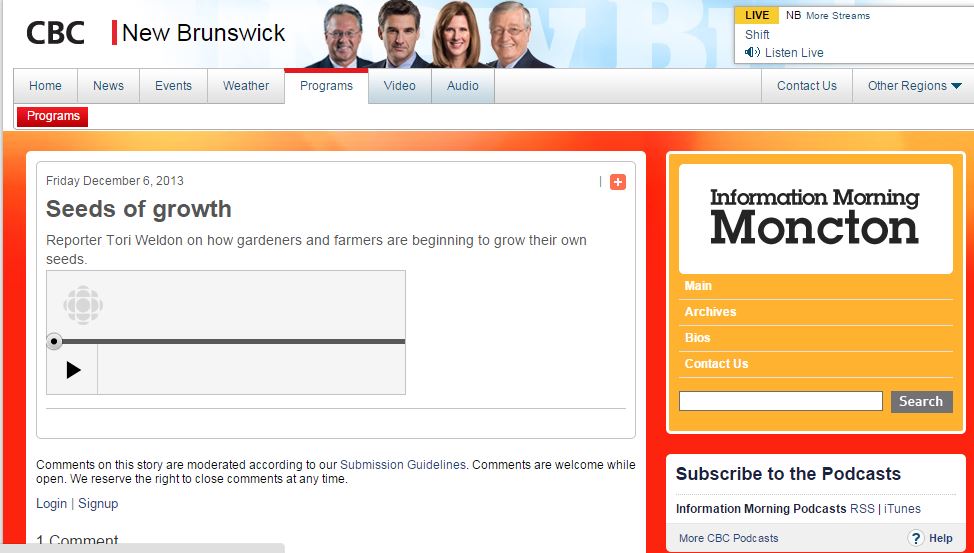Click the Information Morning Moncton logo
This screenshot has width=974, height=553.
coord(815,218)
